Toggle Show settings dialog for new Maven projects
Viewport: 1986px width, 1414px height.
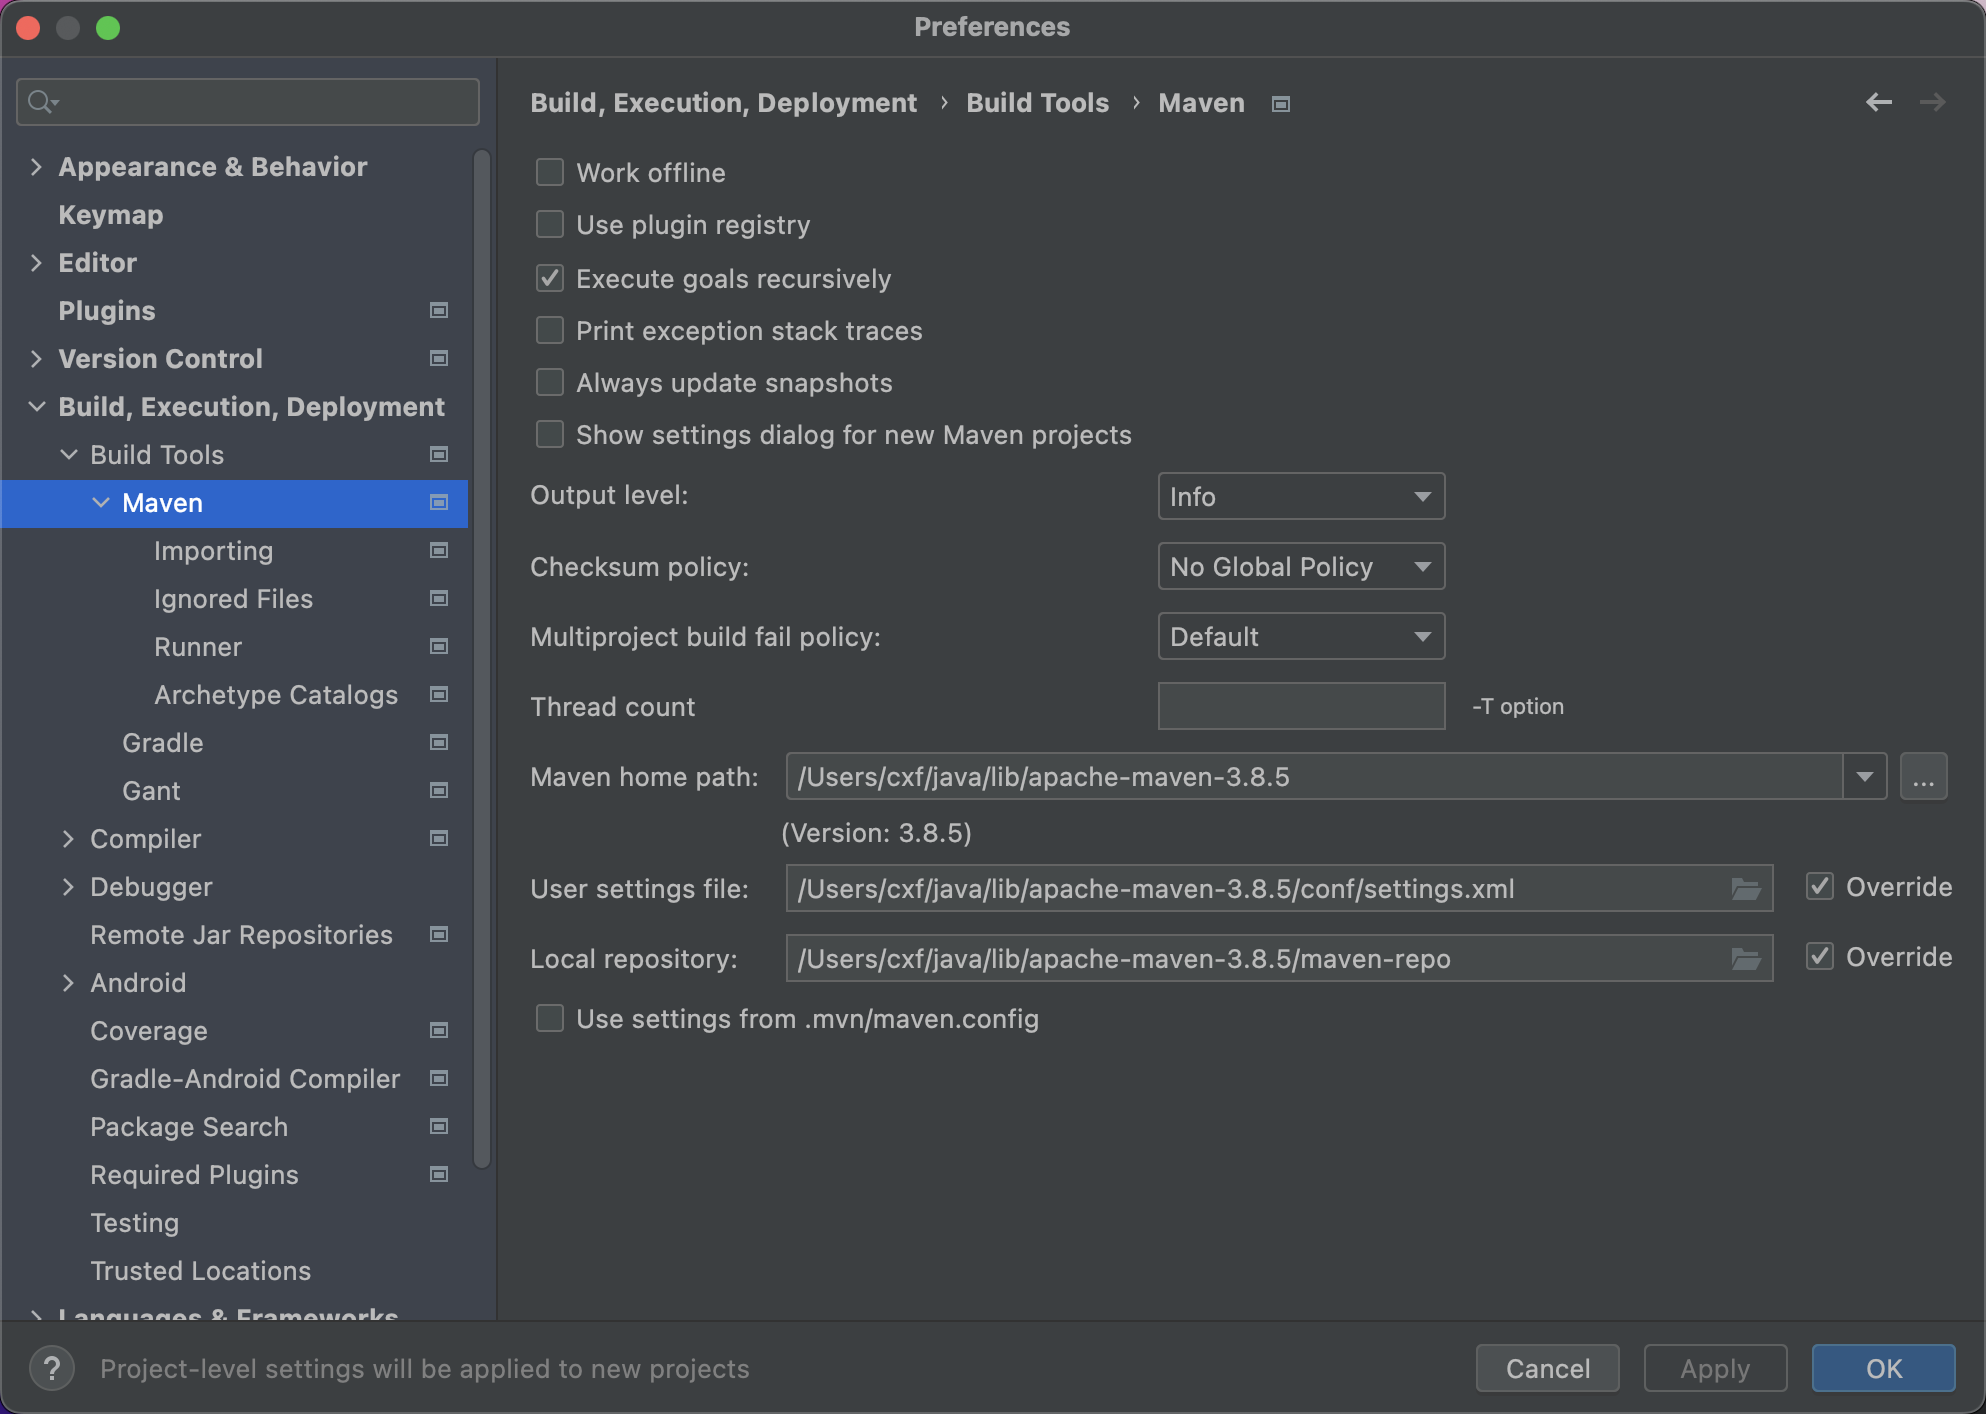coord(550,434)
